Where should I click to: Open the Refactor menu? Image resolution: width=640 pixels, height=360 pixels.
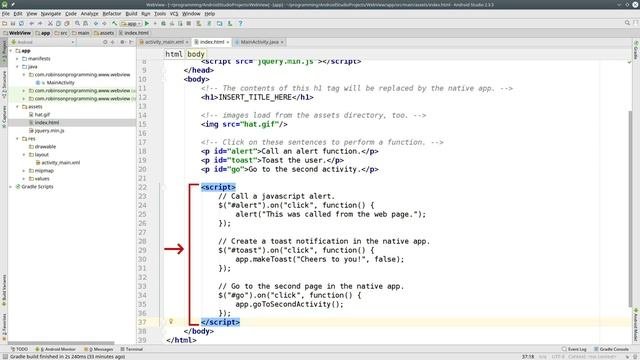pos(111,13)
